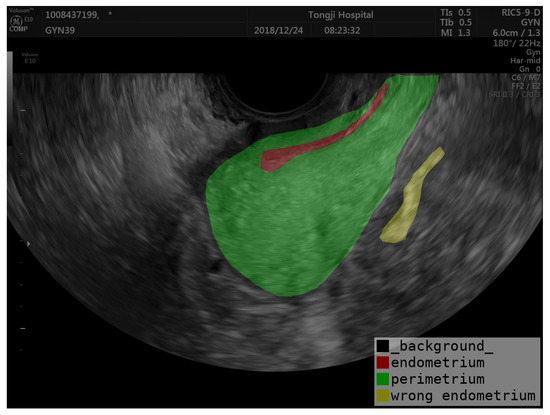Click the Har-mid setting label
Image resolution: width=550 pixels, height=415 pixels.
coord(525,60)
